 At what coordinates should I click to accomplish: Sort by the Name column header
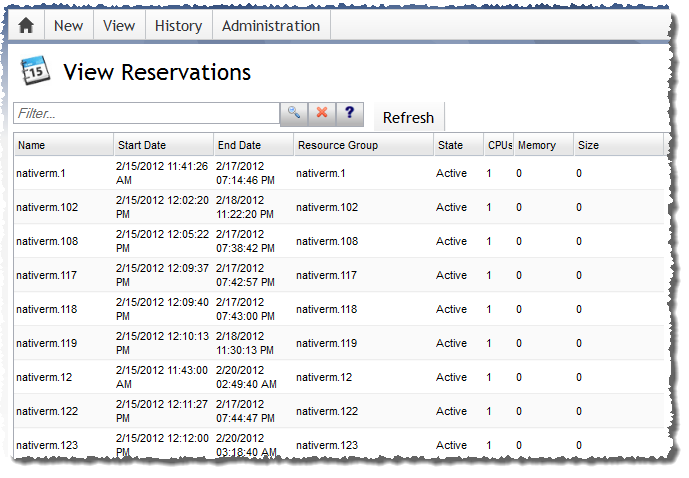[x=62, y=145]
